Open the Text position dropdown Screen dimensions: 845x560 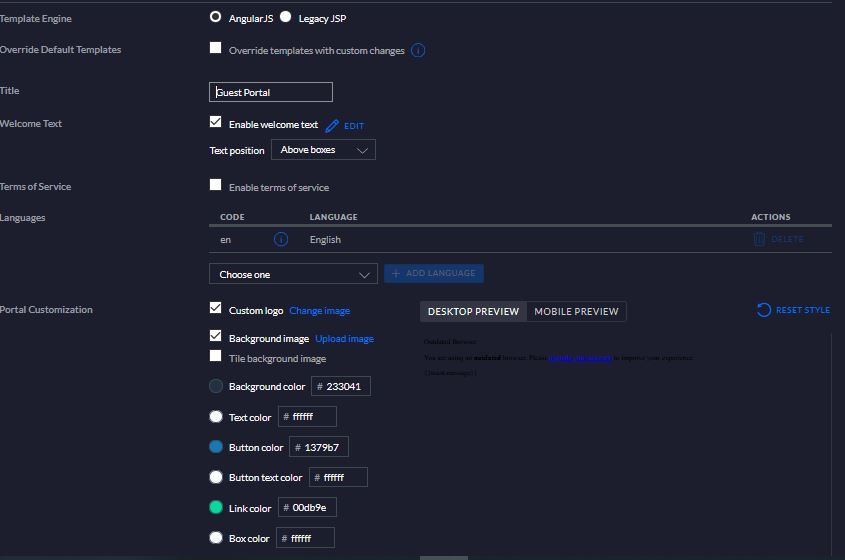click(322, 150)
